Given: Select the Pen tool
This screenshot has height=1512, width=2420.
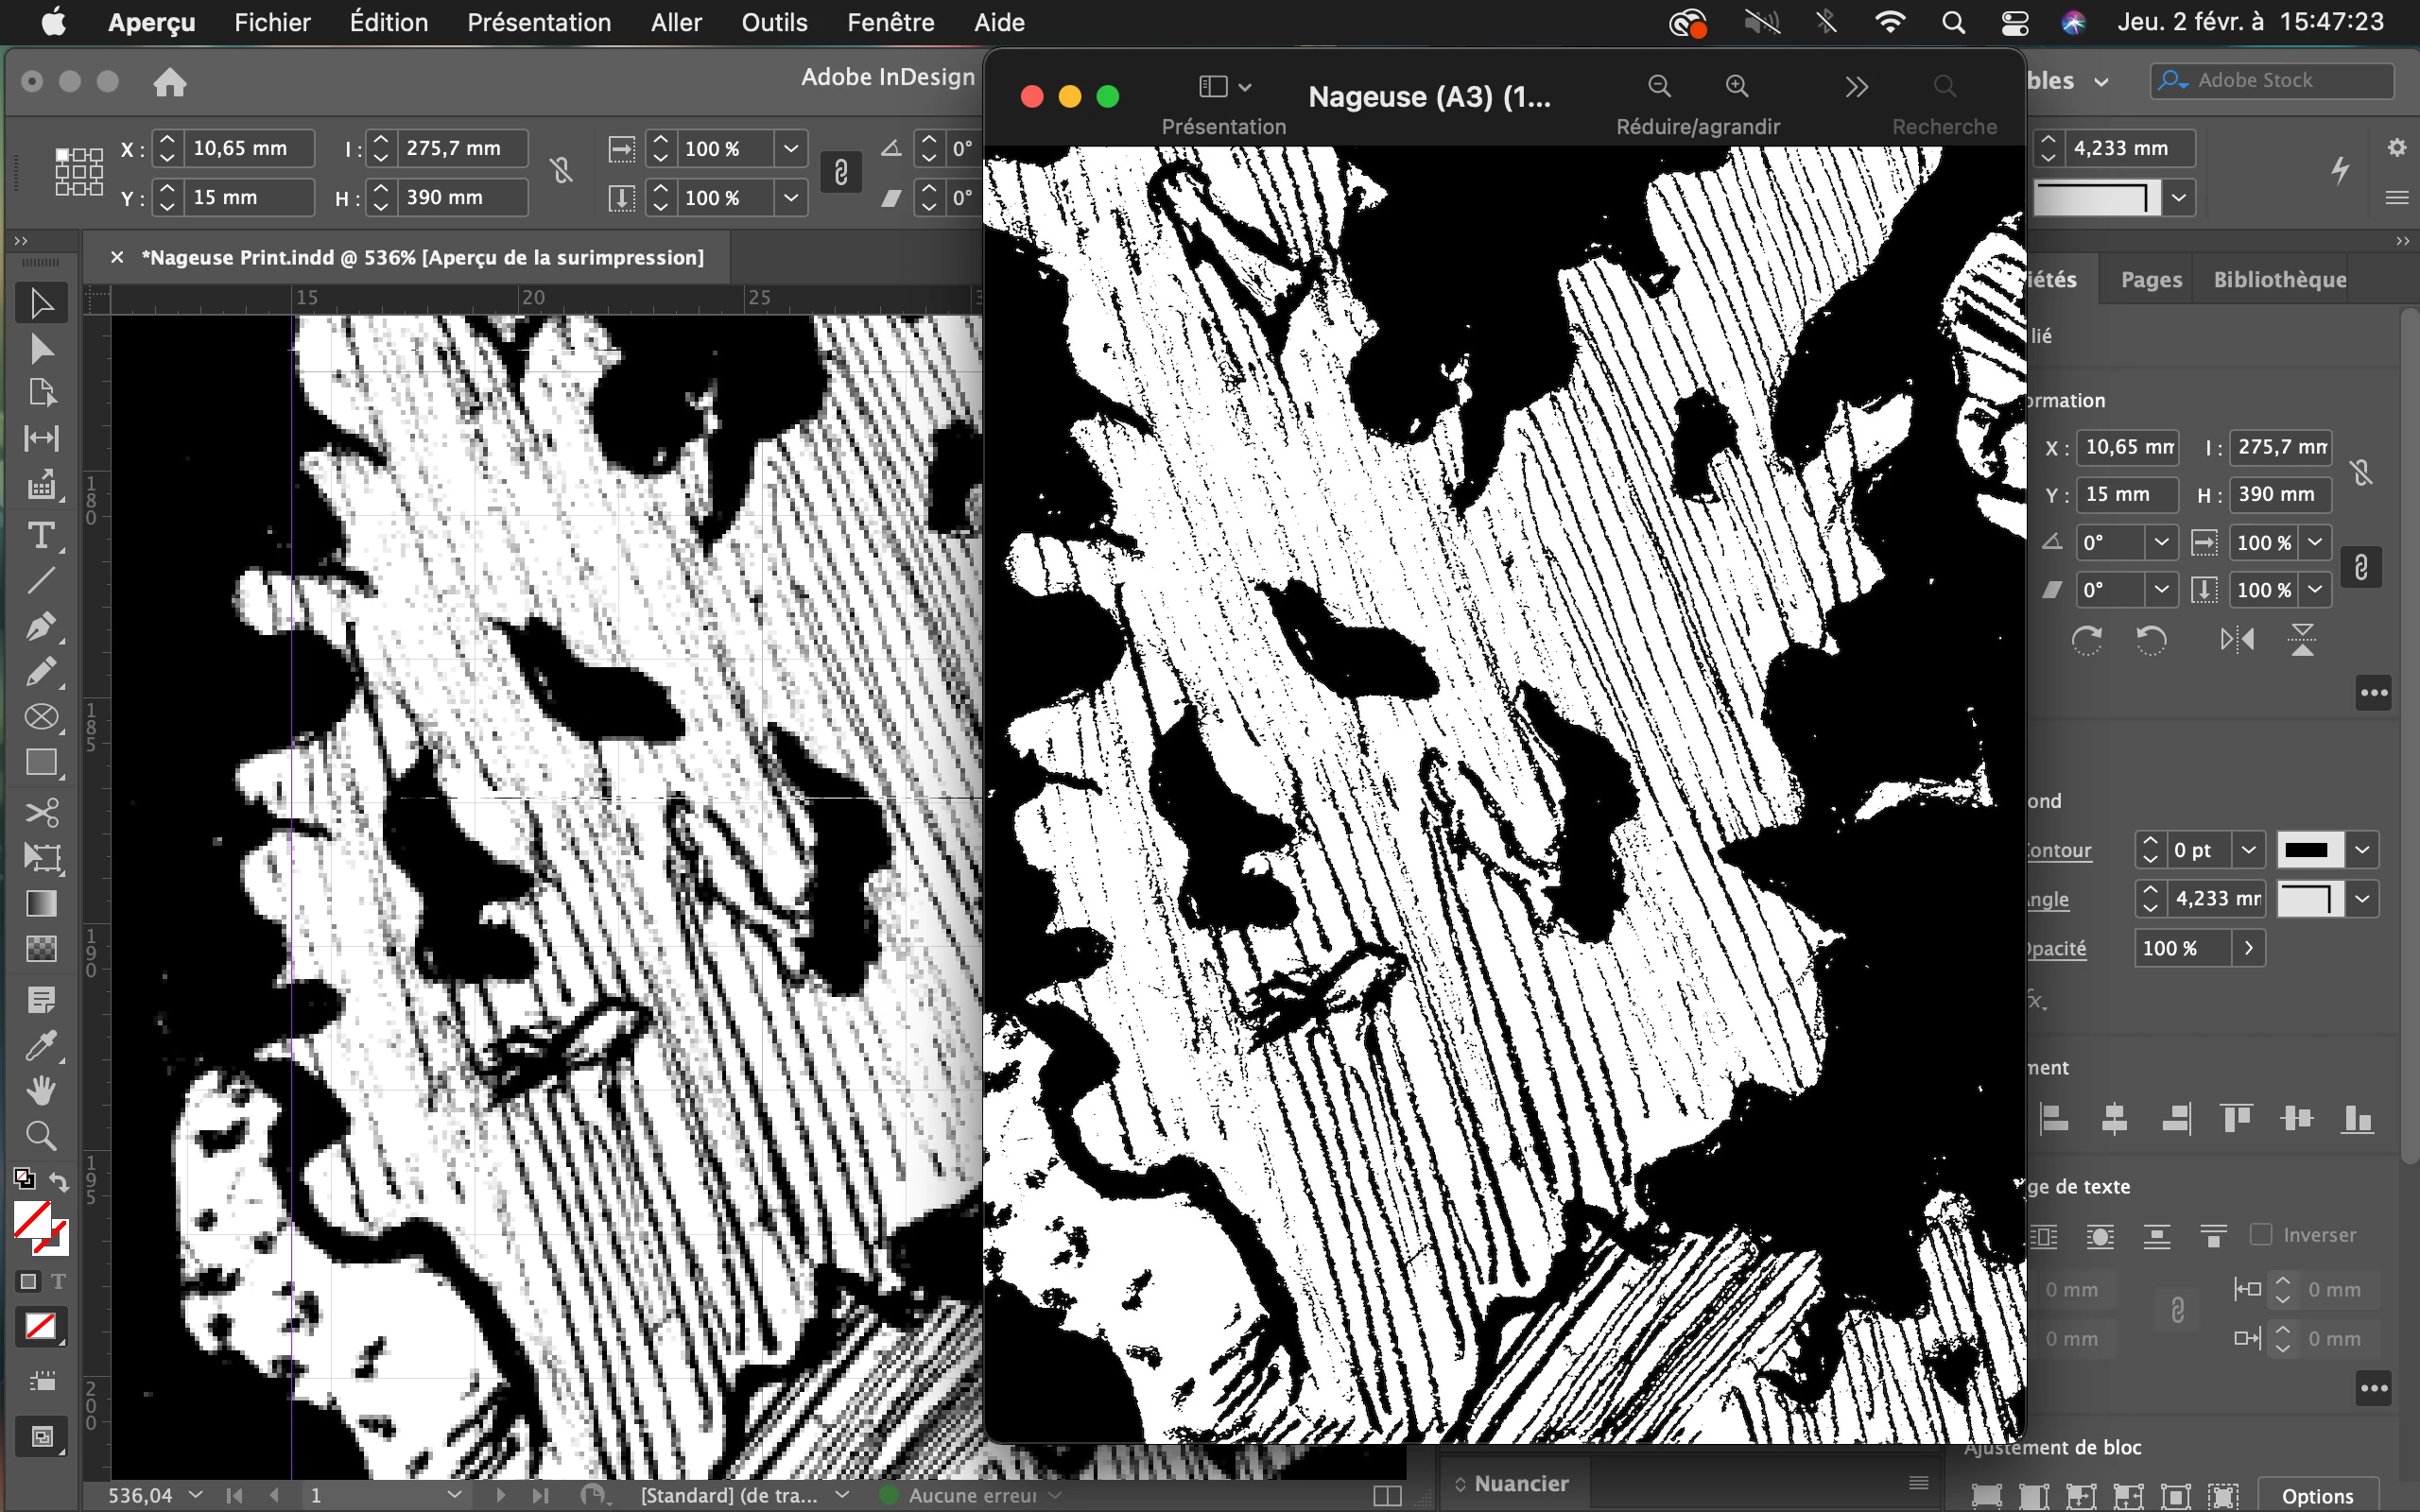Looking at the screenshot, I should click(41, 626).
